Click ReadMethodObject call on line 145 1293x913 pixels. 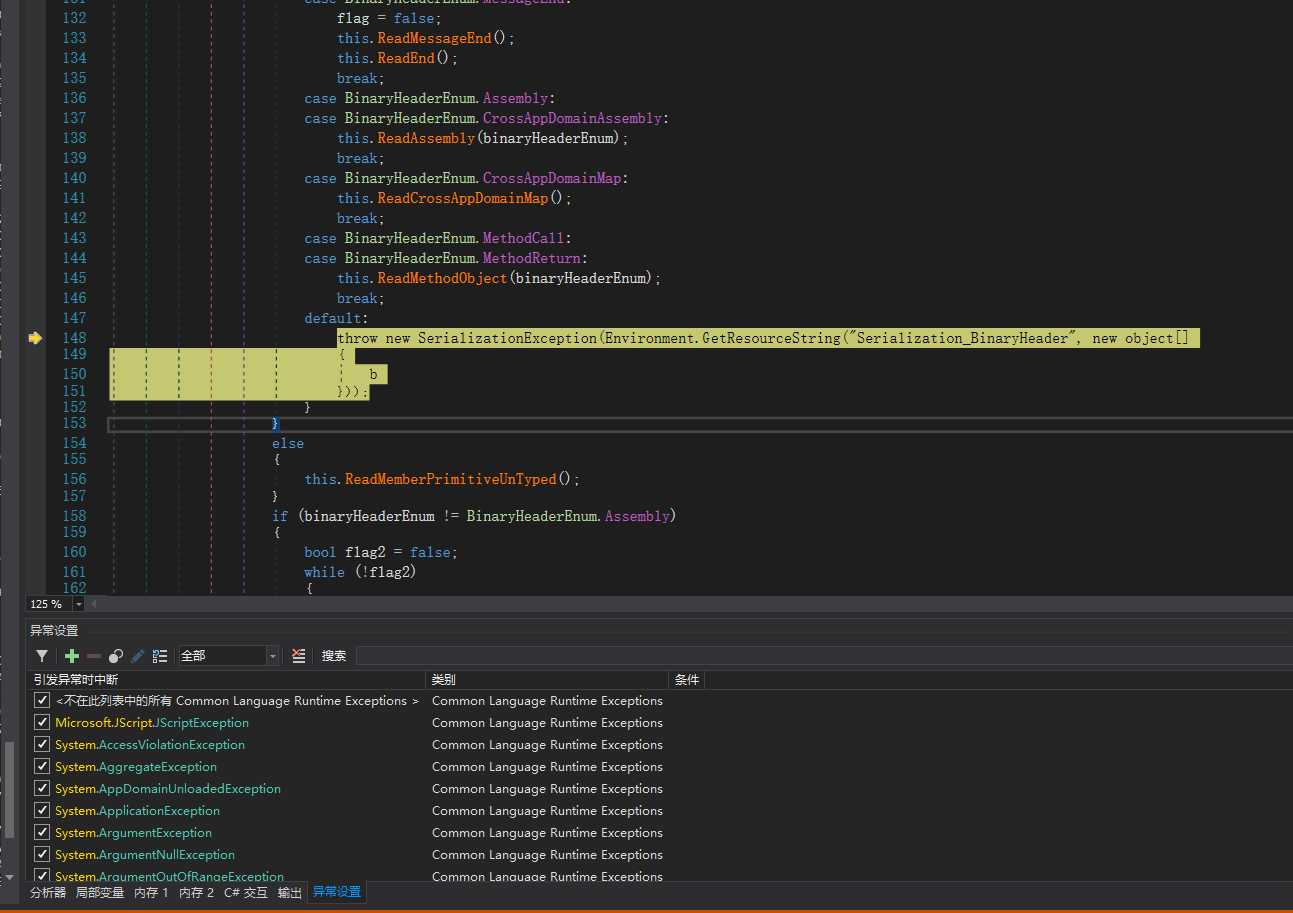(x=442, y=278)
